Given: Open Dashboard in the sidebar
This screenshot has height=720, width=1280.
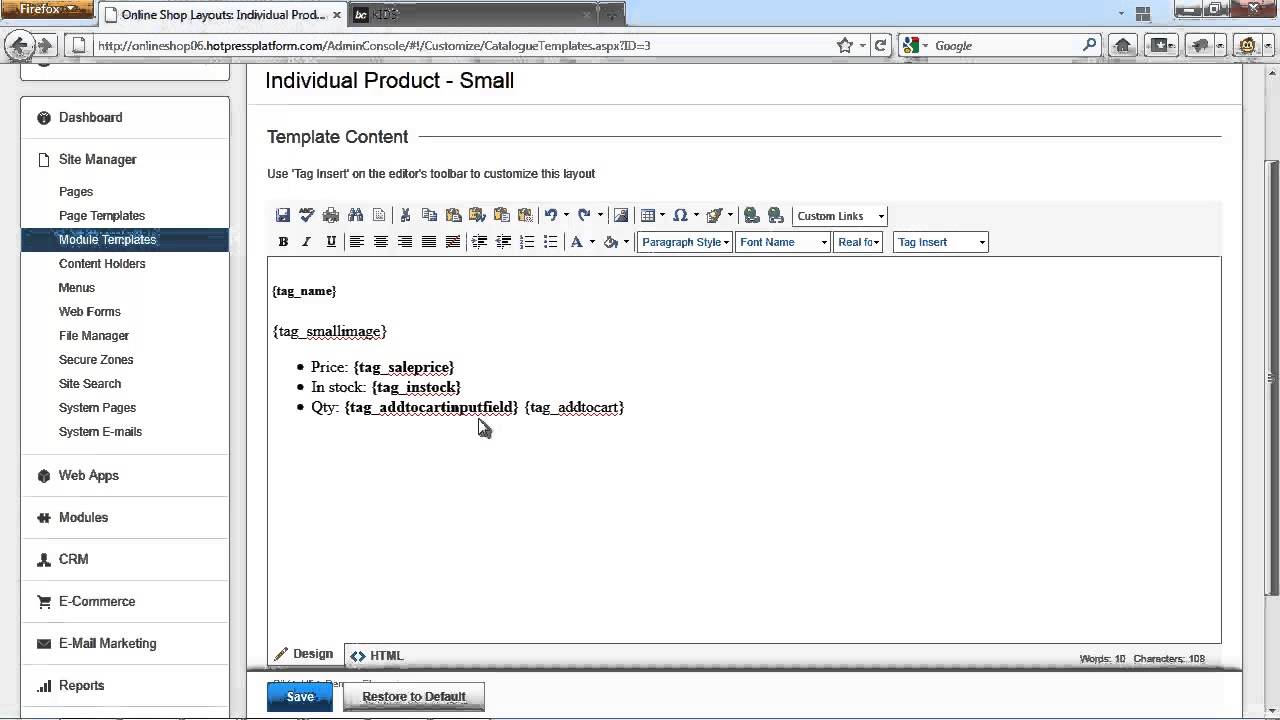Looking at the screenshot, I should pos(90,117).
